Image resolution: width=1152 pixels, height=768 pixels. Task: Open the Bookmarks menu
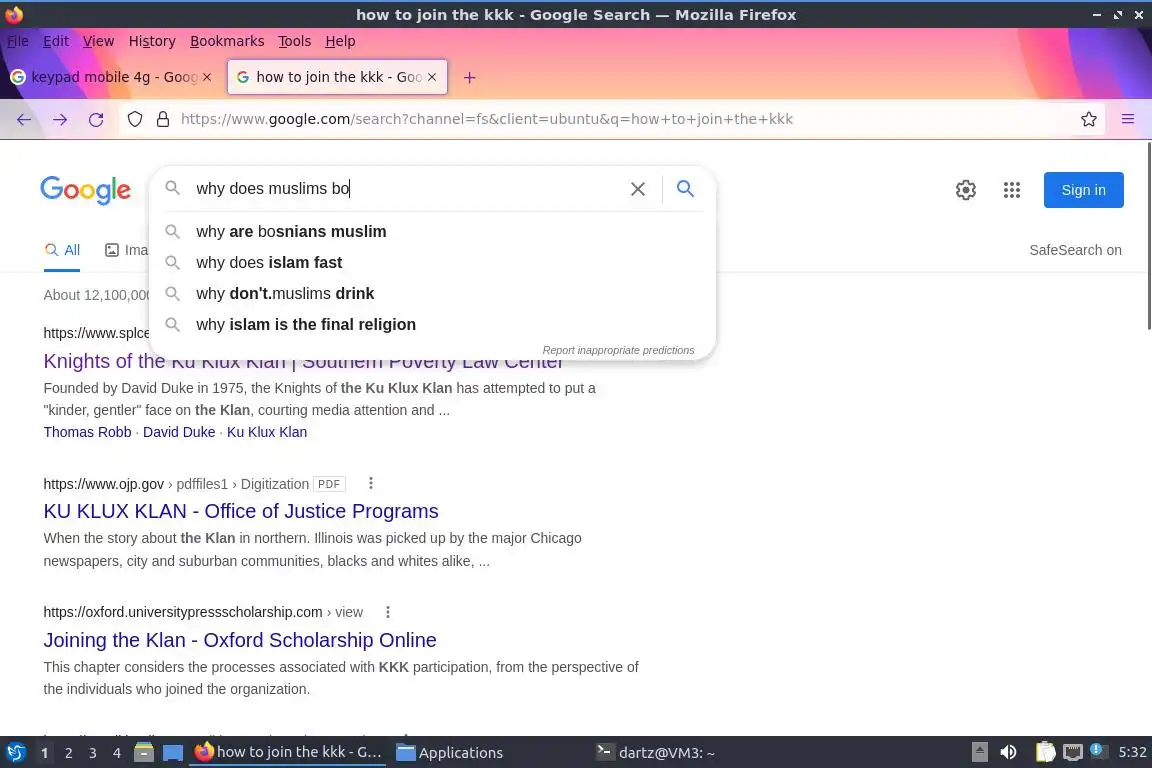click(x=227, y=41)
